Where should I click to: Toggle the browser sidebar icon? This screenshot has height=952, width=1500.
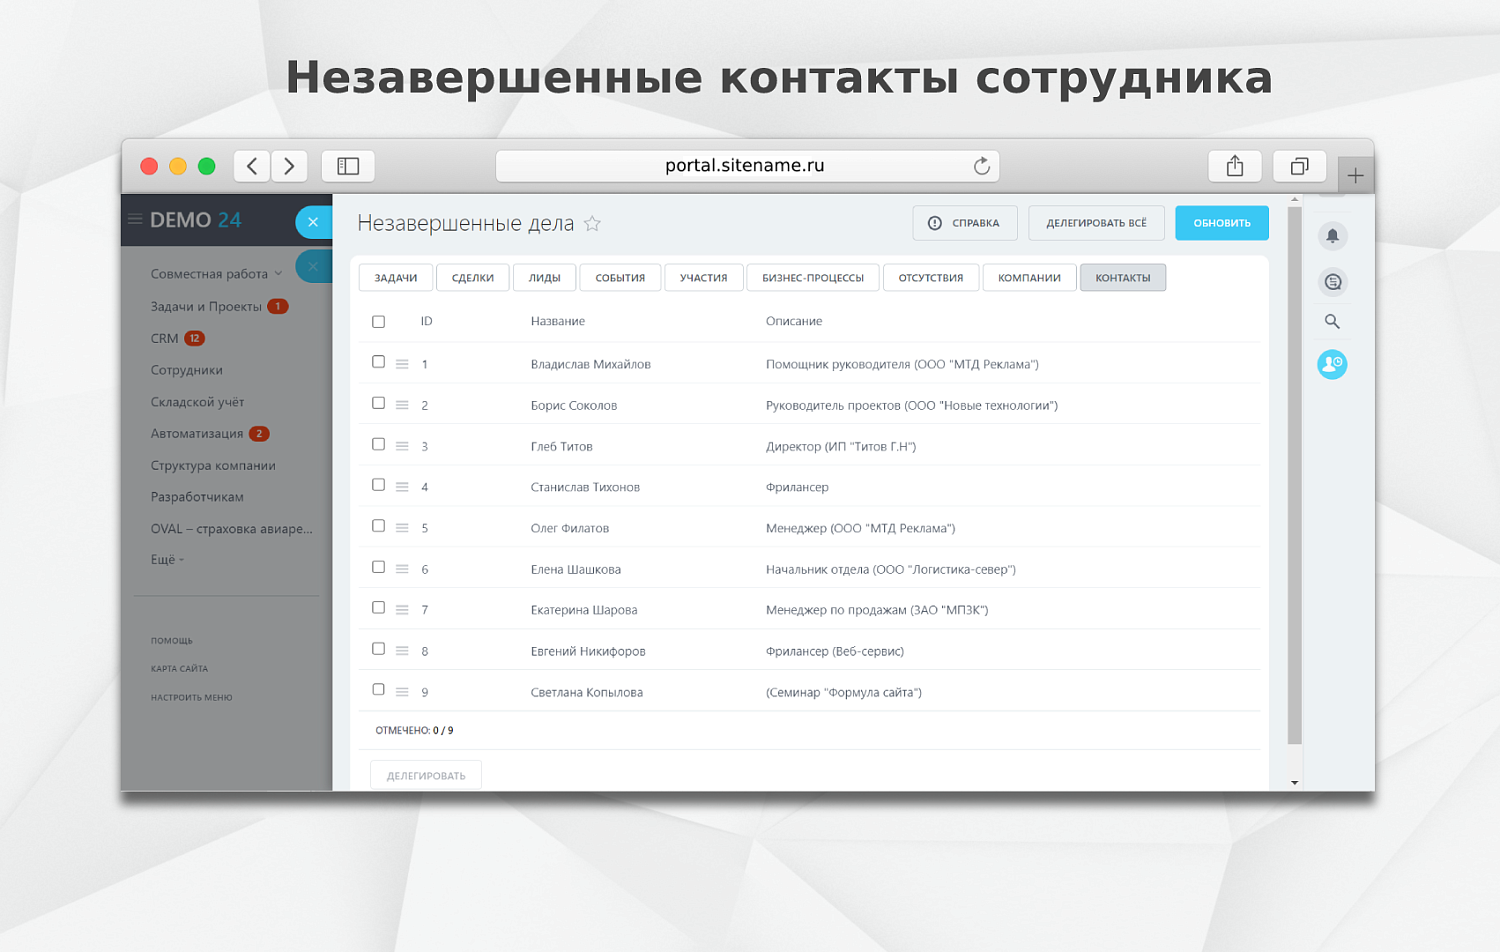[348, 166]
